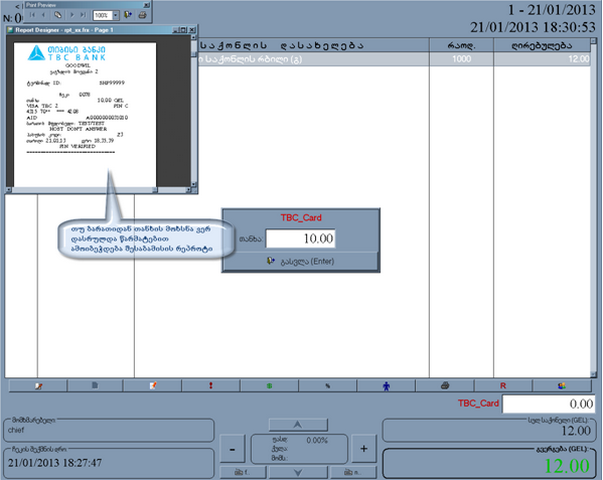
Task: Click the up arrow above discount panel
Action: (298, 424)
